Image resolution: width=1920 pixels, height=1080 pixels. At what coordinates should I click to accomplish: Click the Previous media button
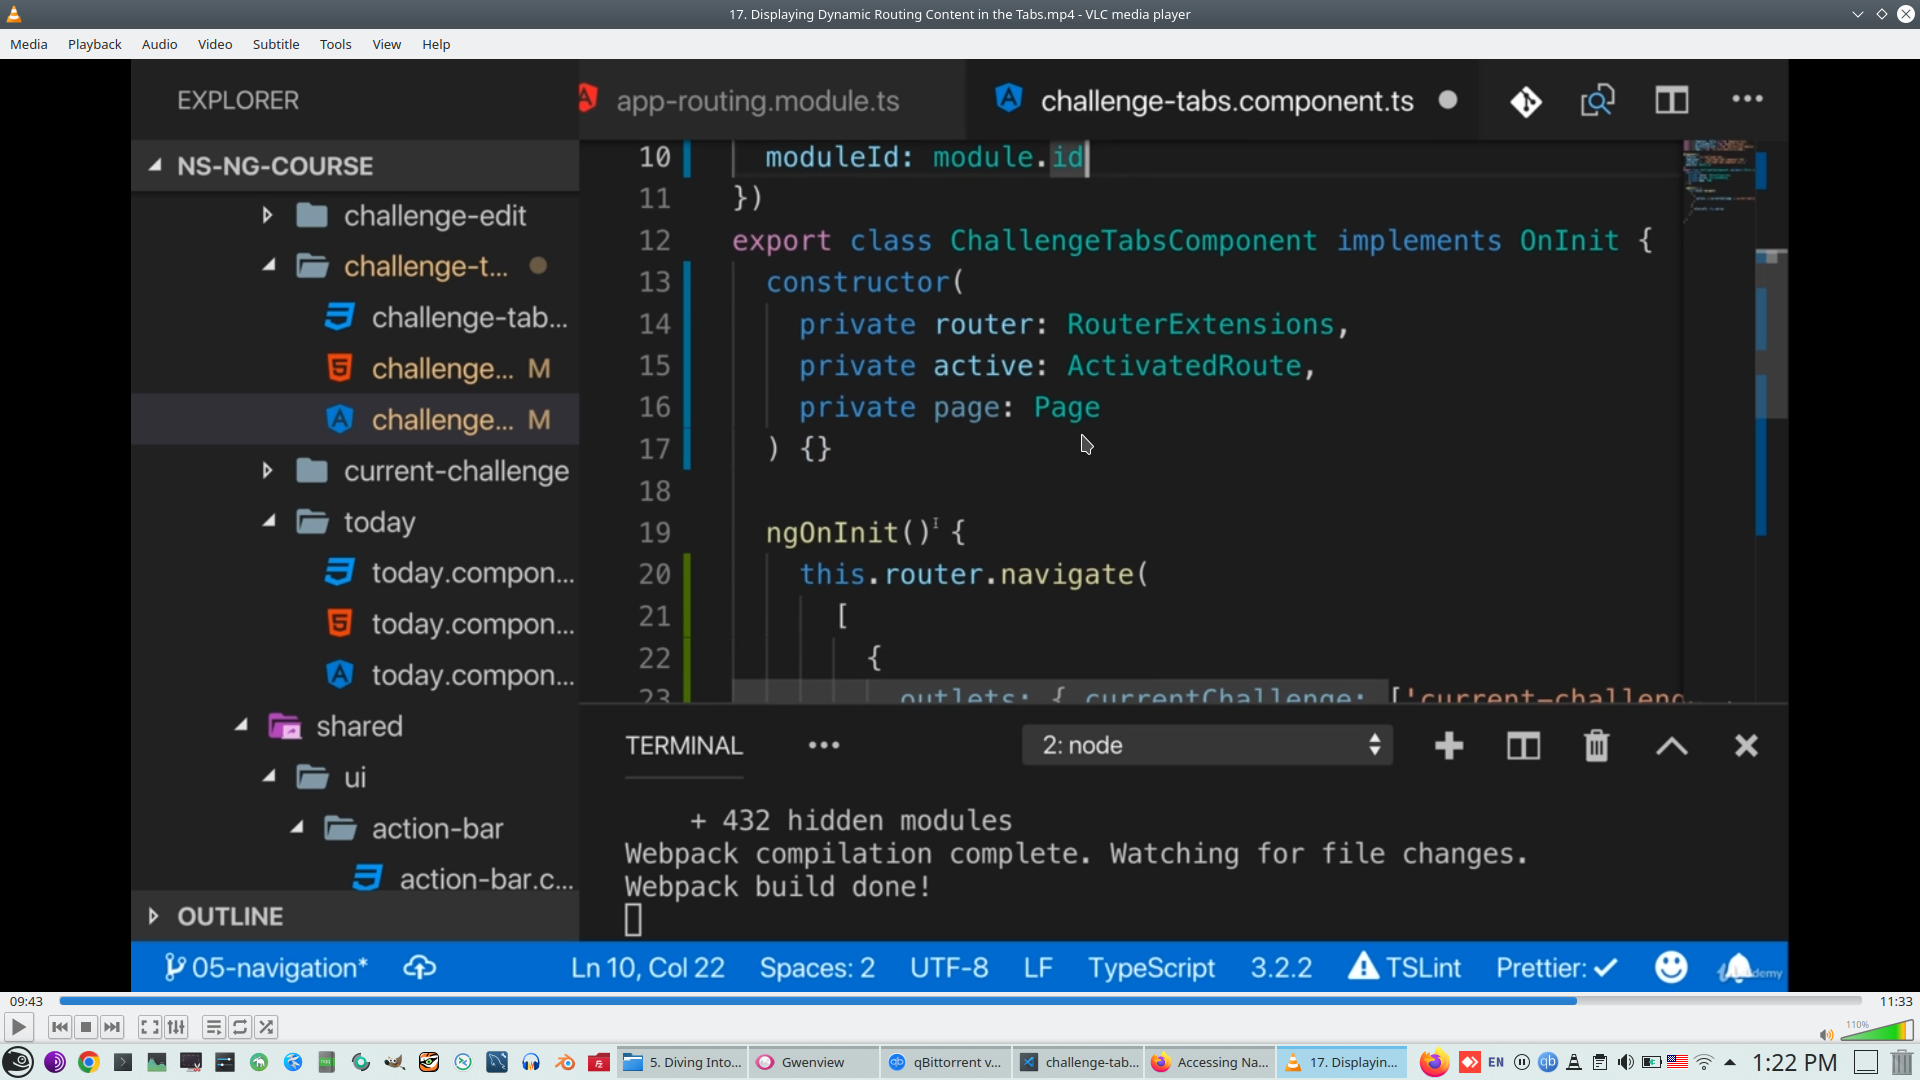[x=60, y=1027]
